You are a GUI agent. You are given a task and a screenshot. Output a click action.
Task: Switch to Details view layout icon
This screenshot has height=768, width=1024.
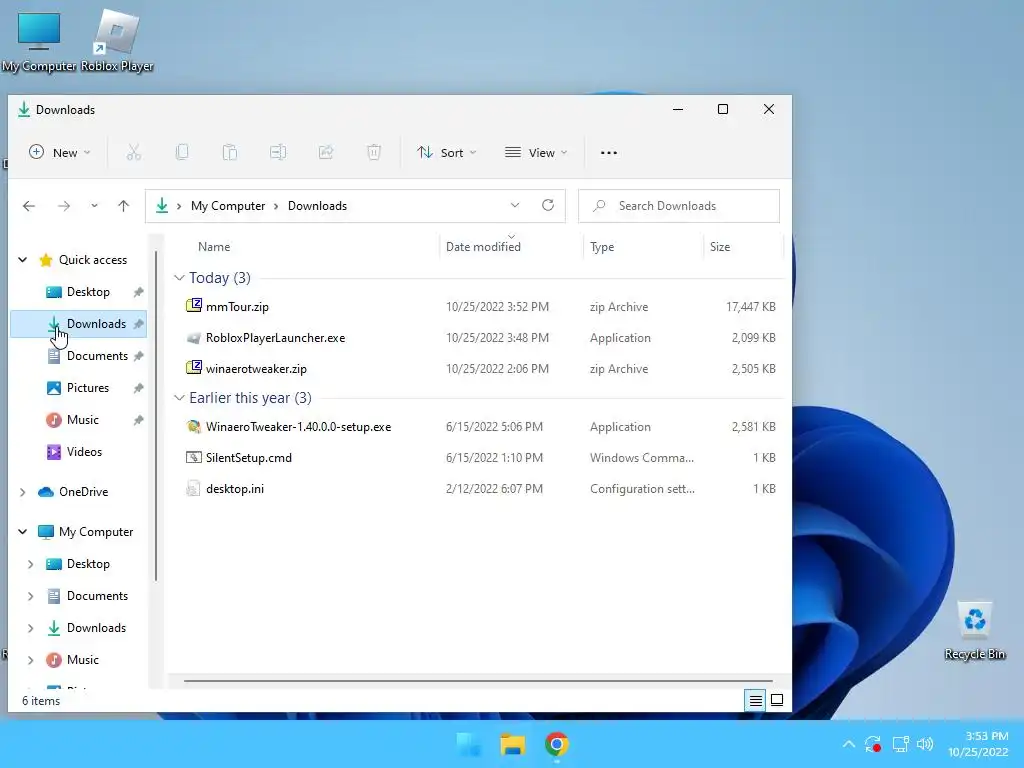point(756,700)
